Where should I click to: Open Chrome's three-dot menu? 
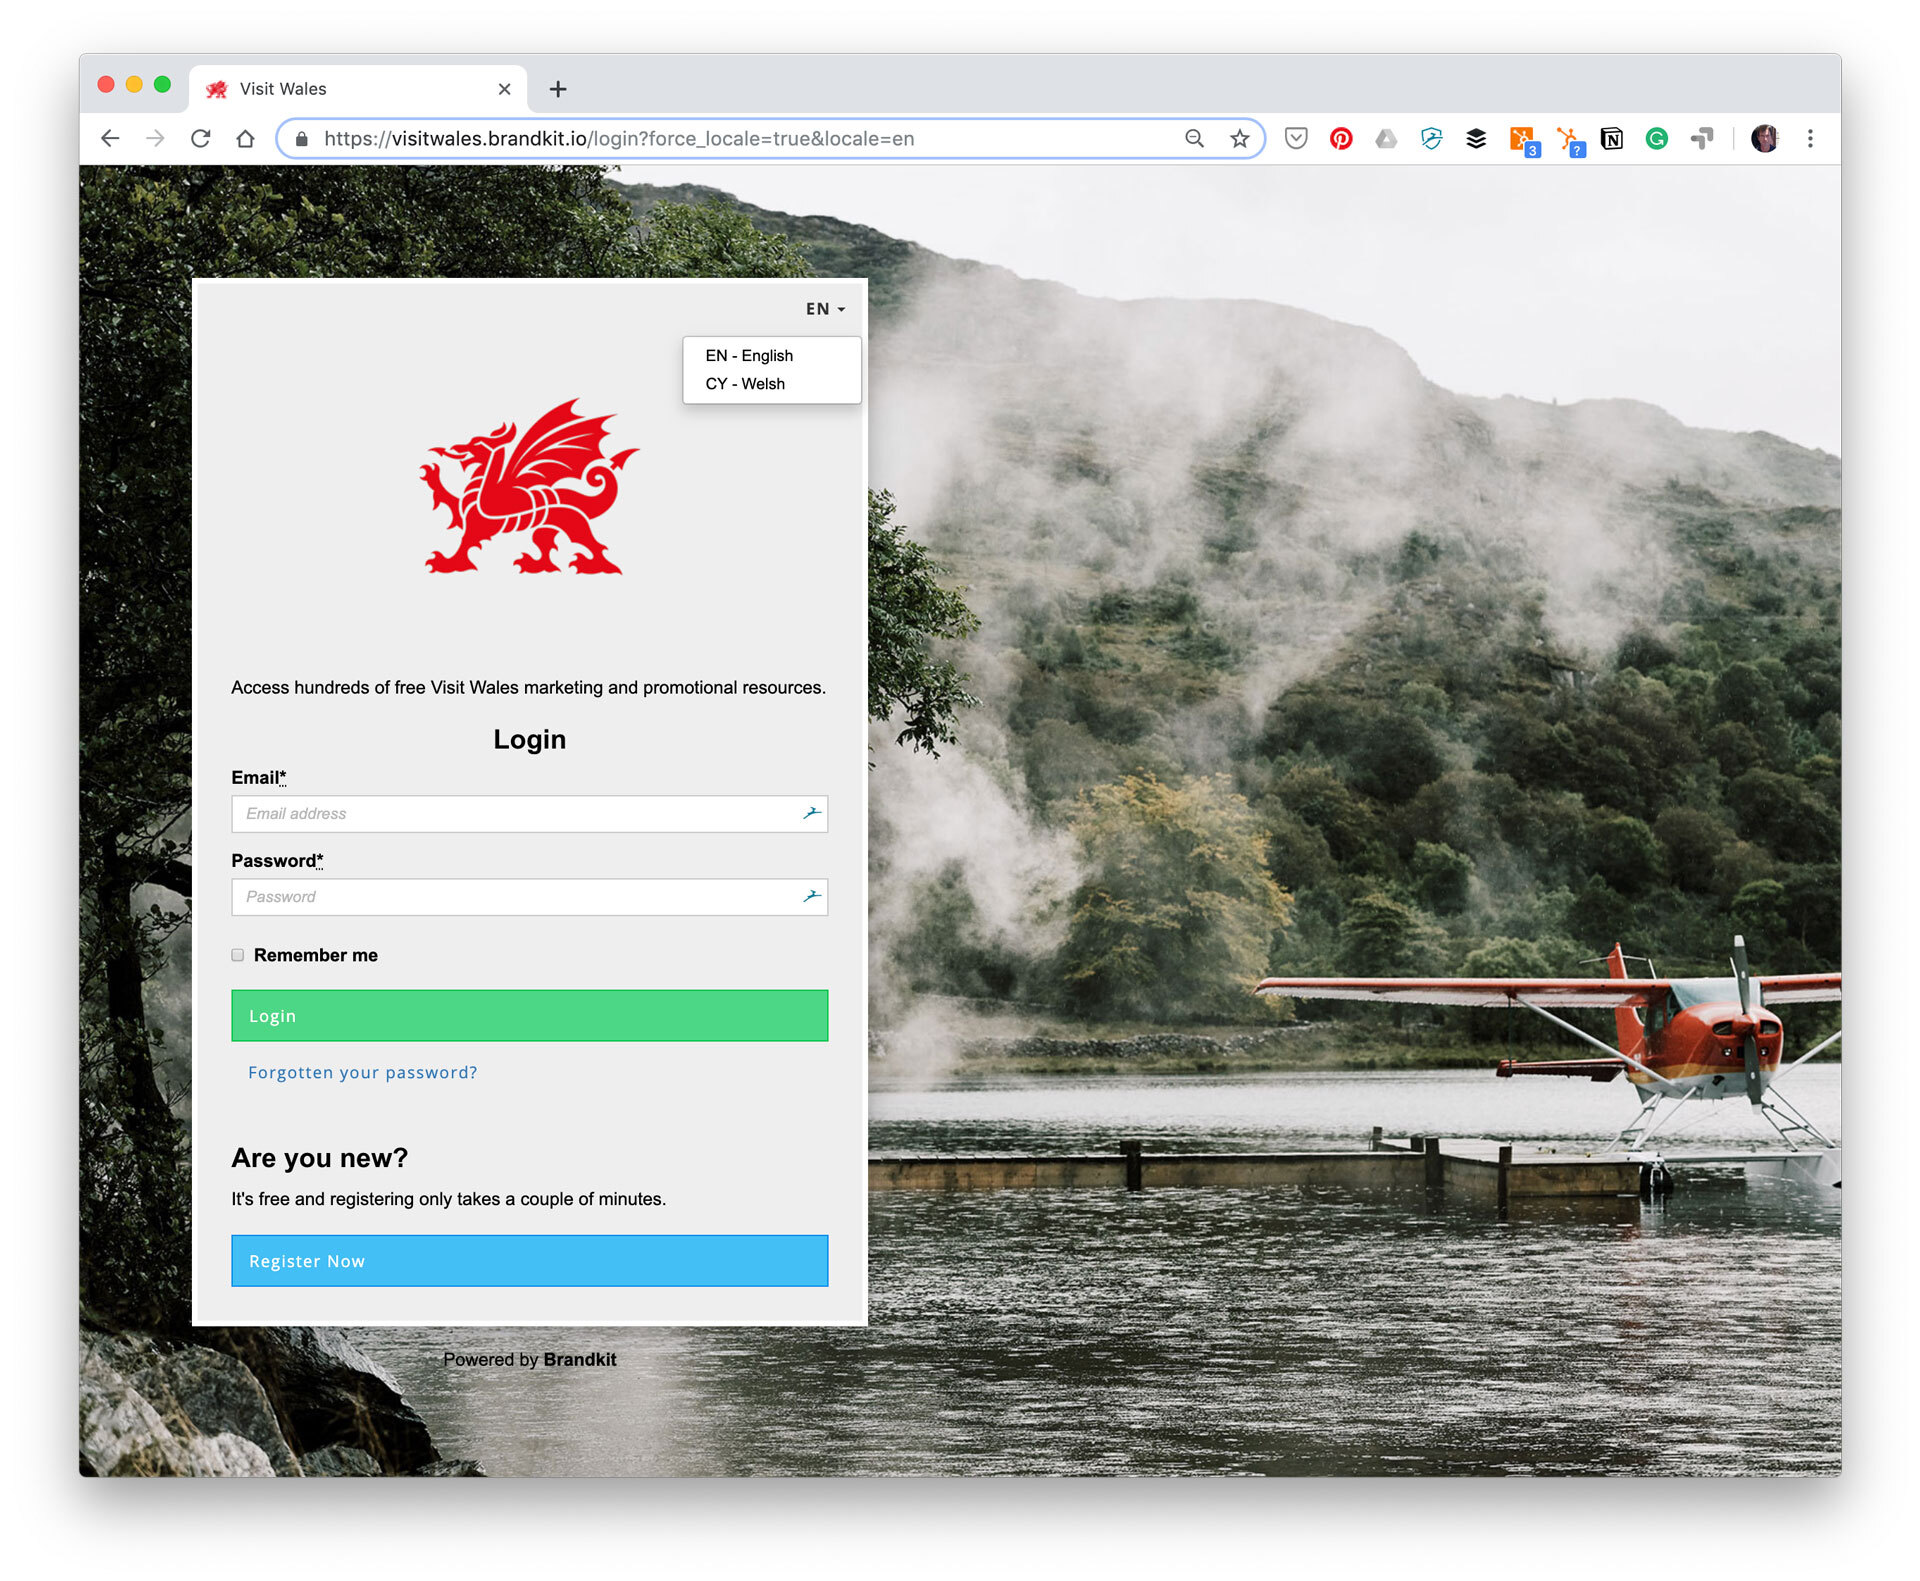pos(1810,139)
